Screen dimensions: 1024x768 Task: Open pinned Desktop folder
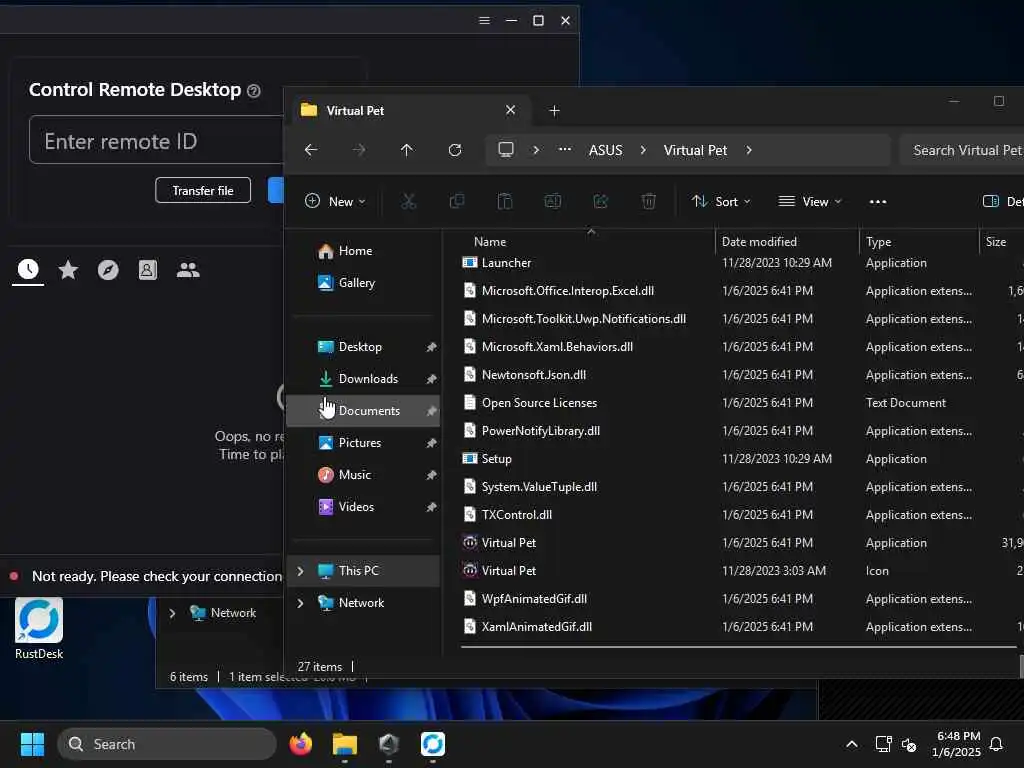click(362, 347)
